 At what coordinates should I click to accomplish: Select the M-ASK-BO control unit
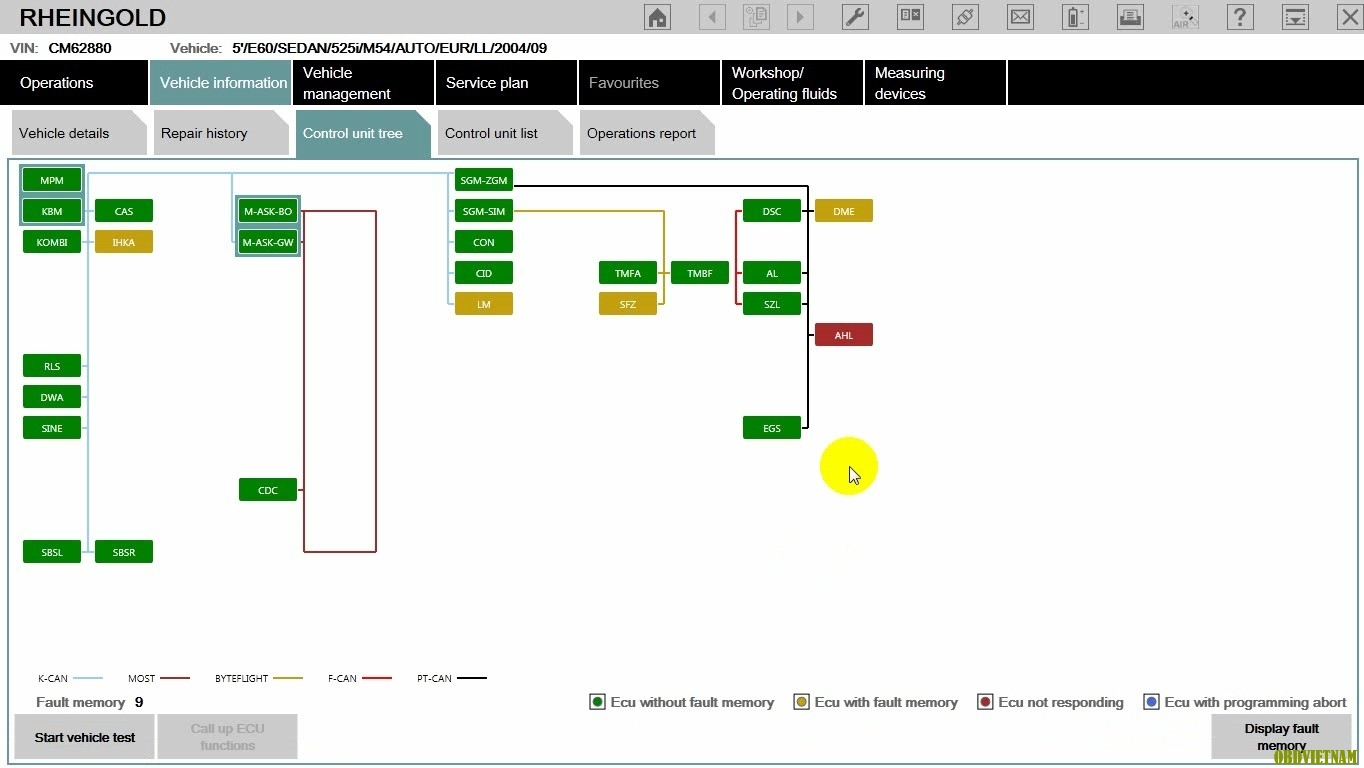pyautogui.click(x=268, y=212)
